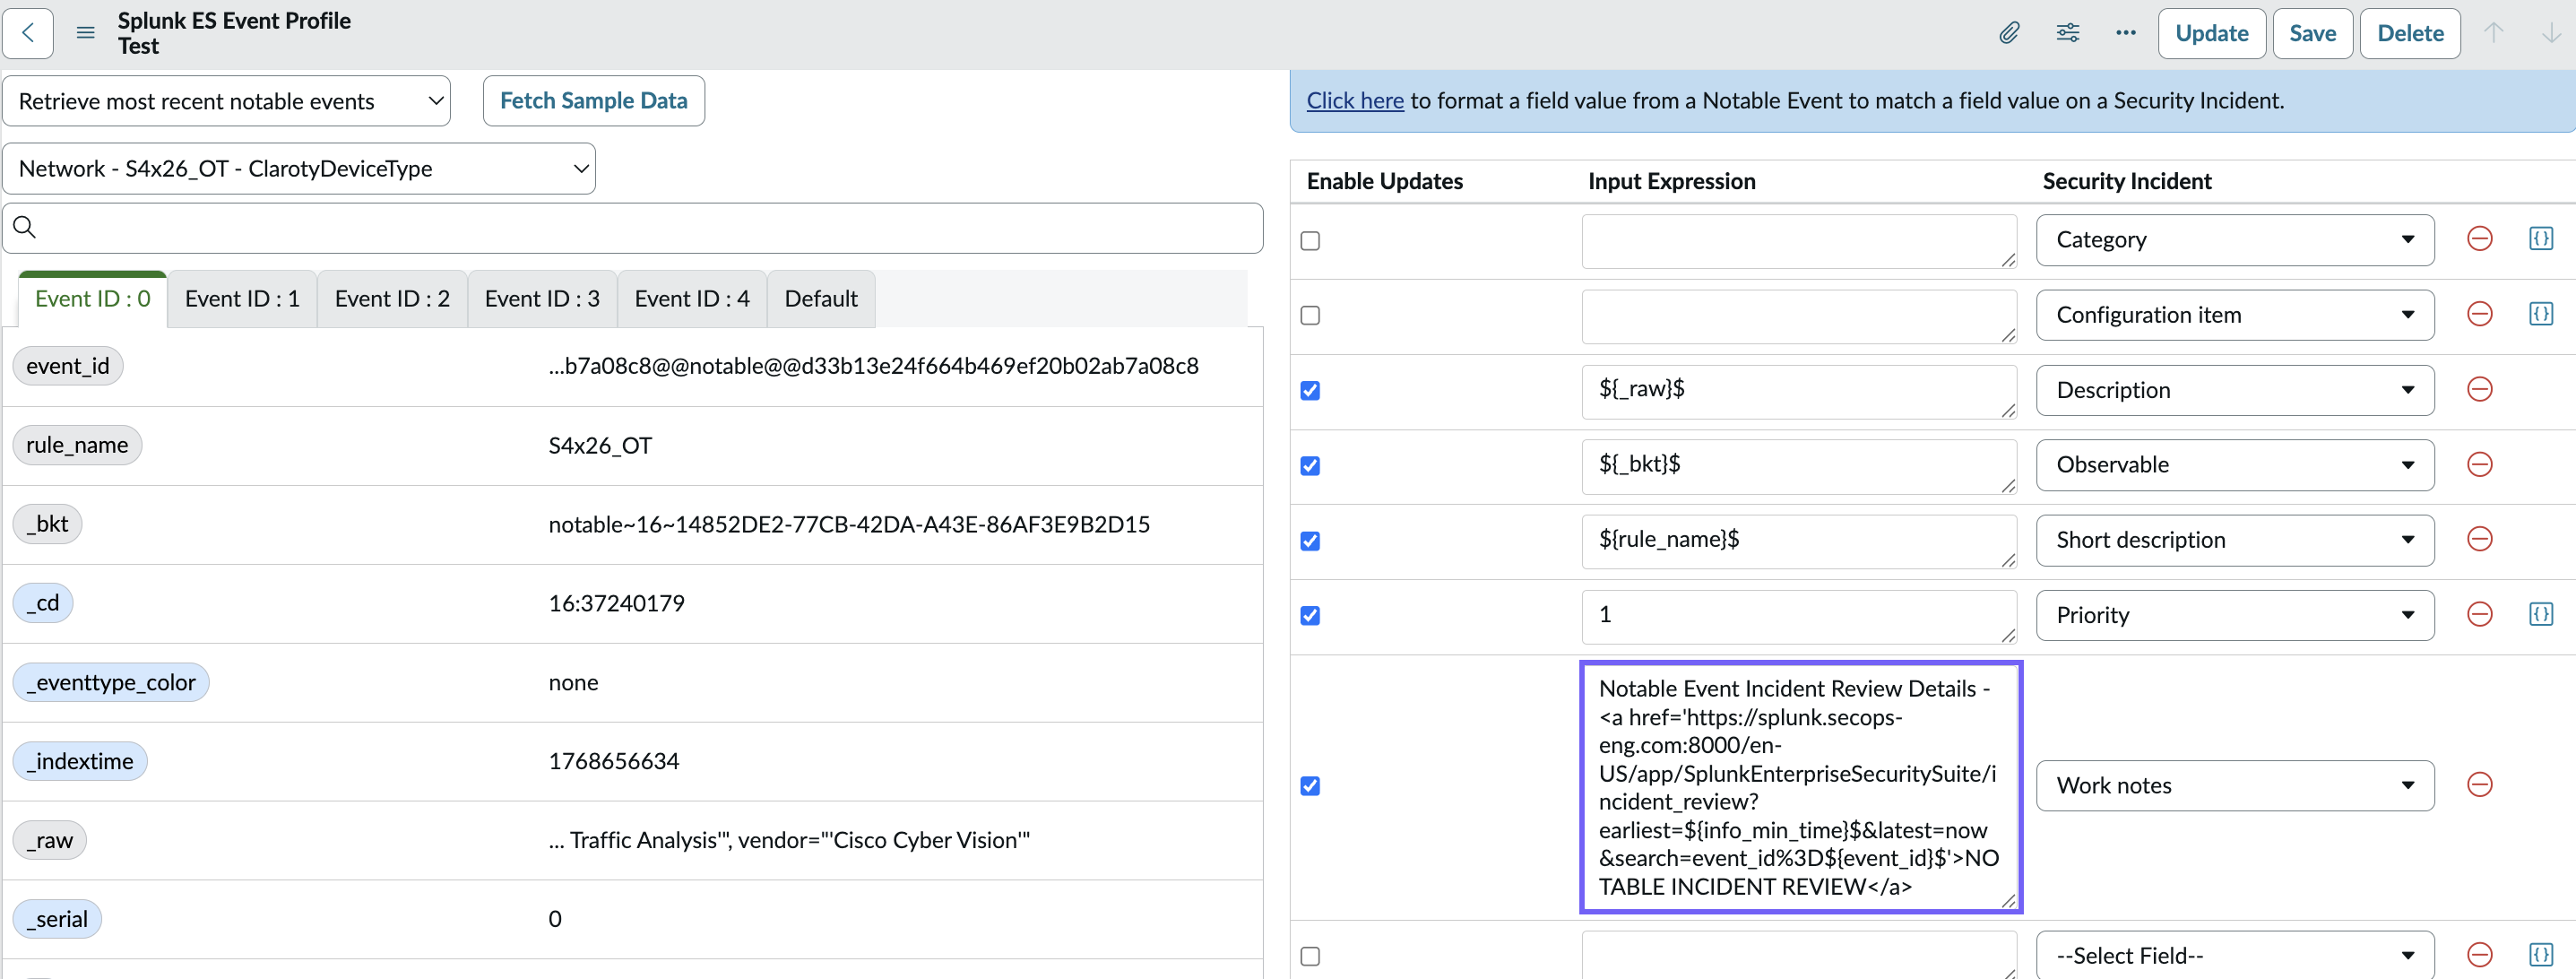This screenshot has height=979, width=2576.
Task: Open Retrieve most recent notable events dropdown
Action: pos(227,101)
